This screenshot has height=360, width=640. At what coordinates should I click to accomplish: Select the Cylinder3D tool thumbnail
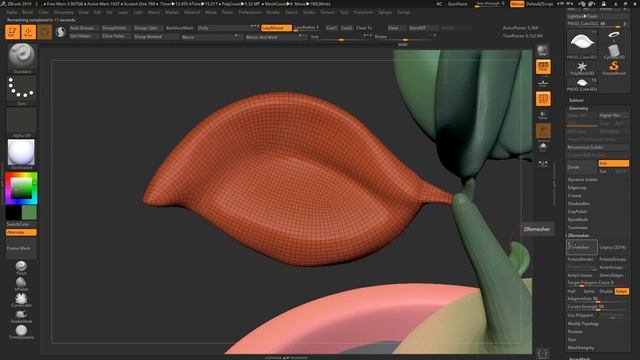pyautogui.click(x=614, y=52)
